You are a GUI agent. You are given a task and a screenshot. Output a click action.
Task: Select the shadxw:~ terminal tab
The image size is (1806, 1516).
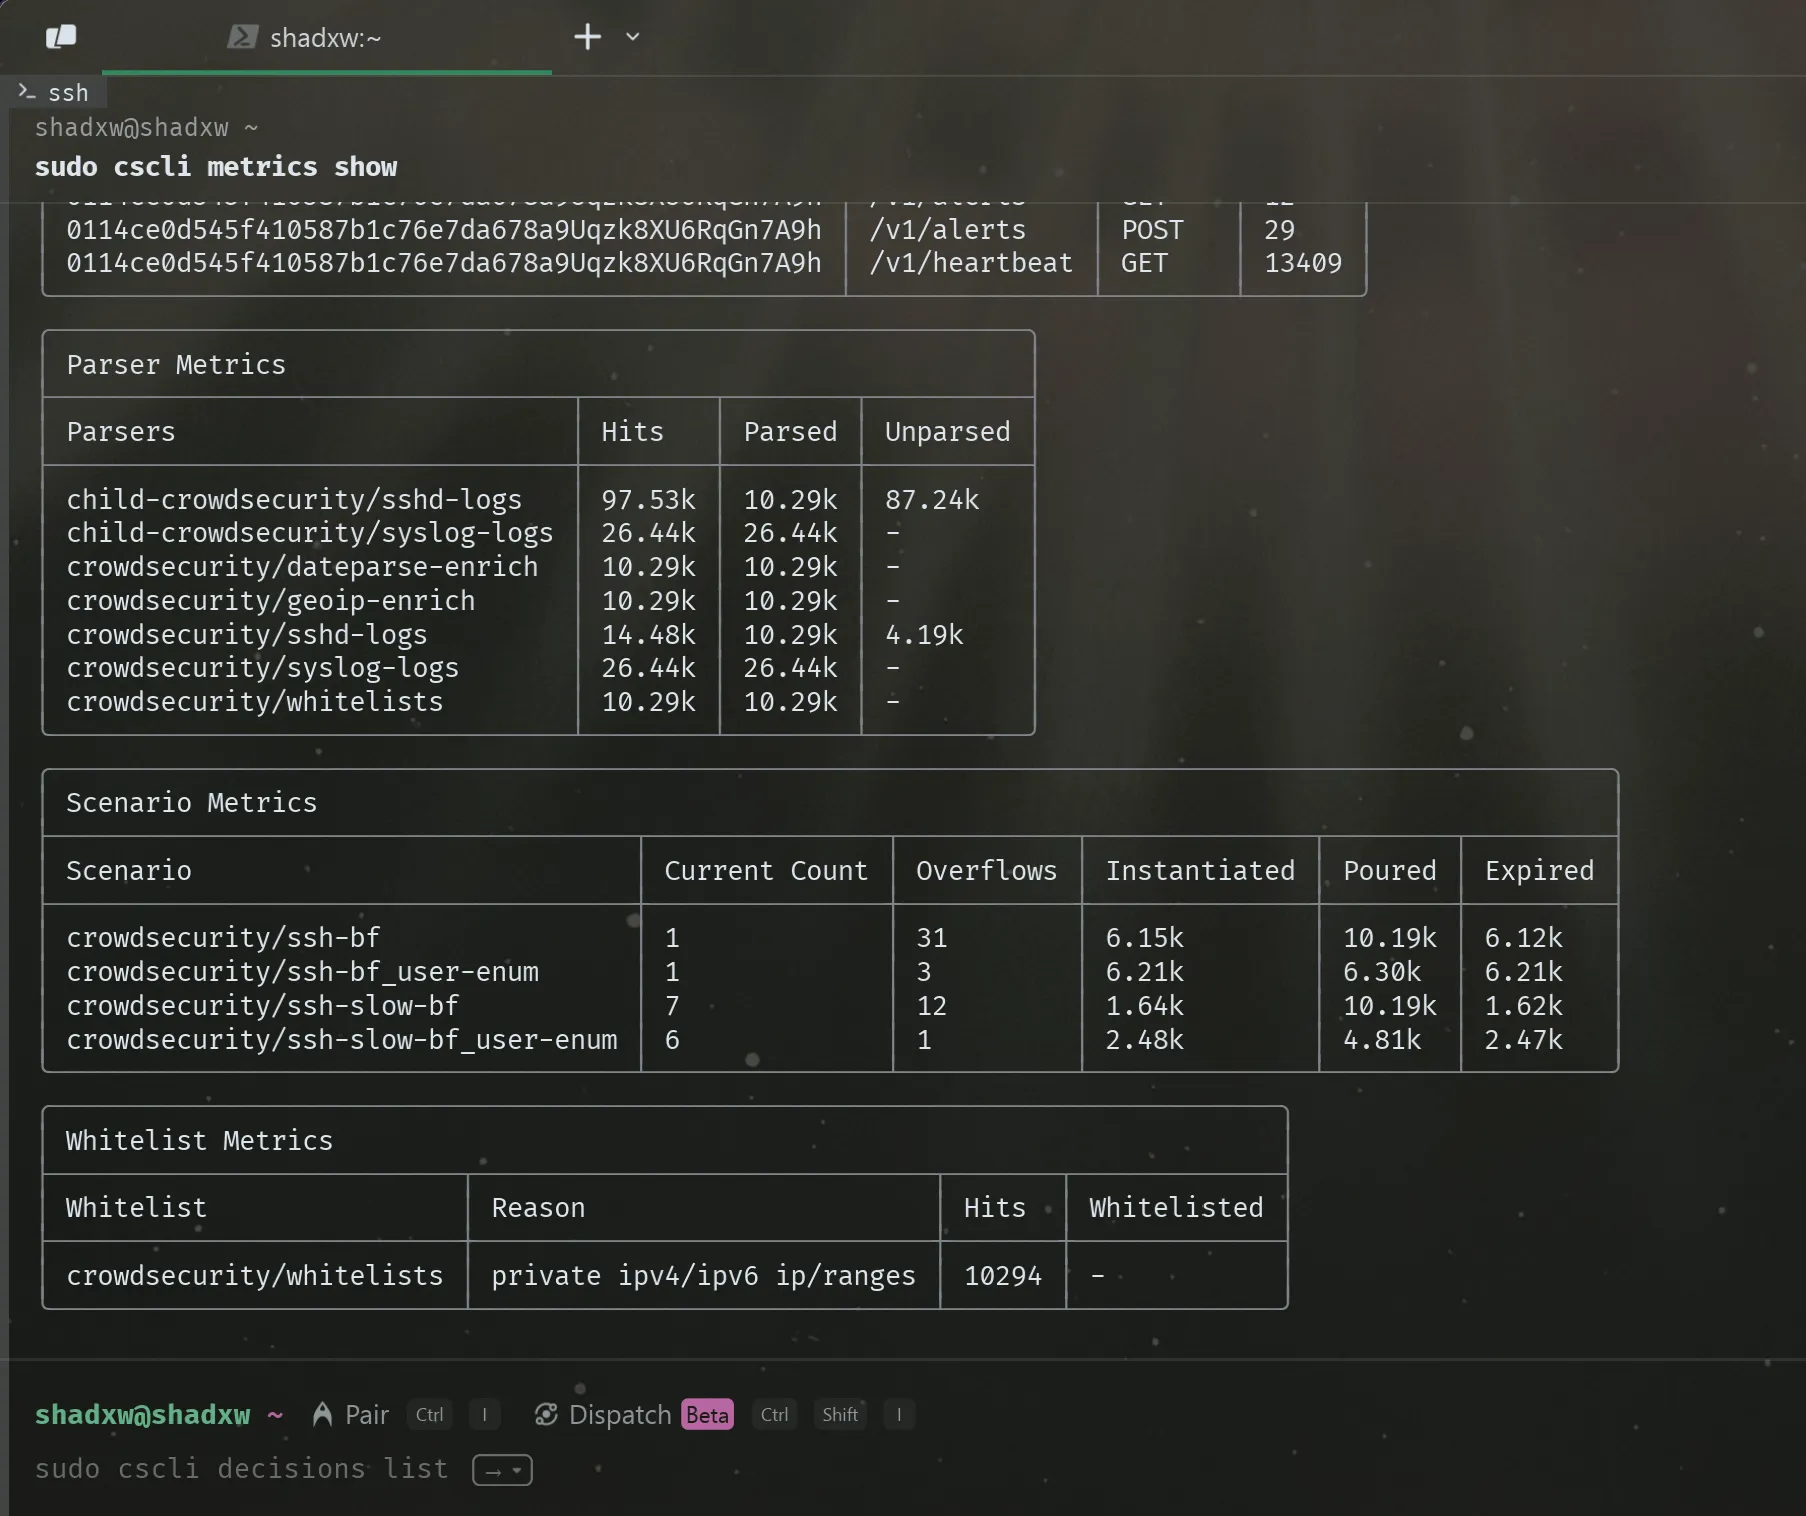(x=326, y=38)
